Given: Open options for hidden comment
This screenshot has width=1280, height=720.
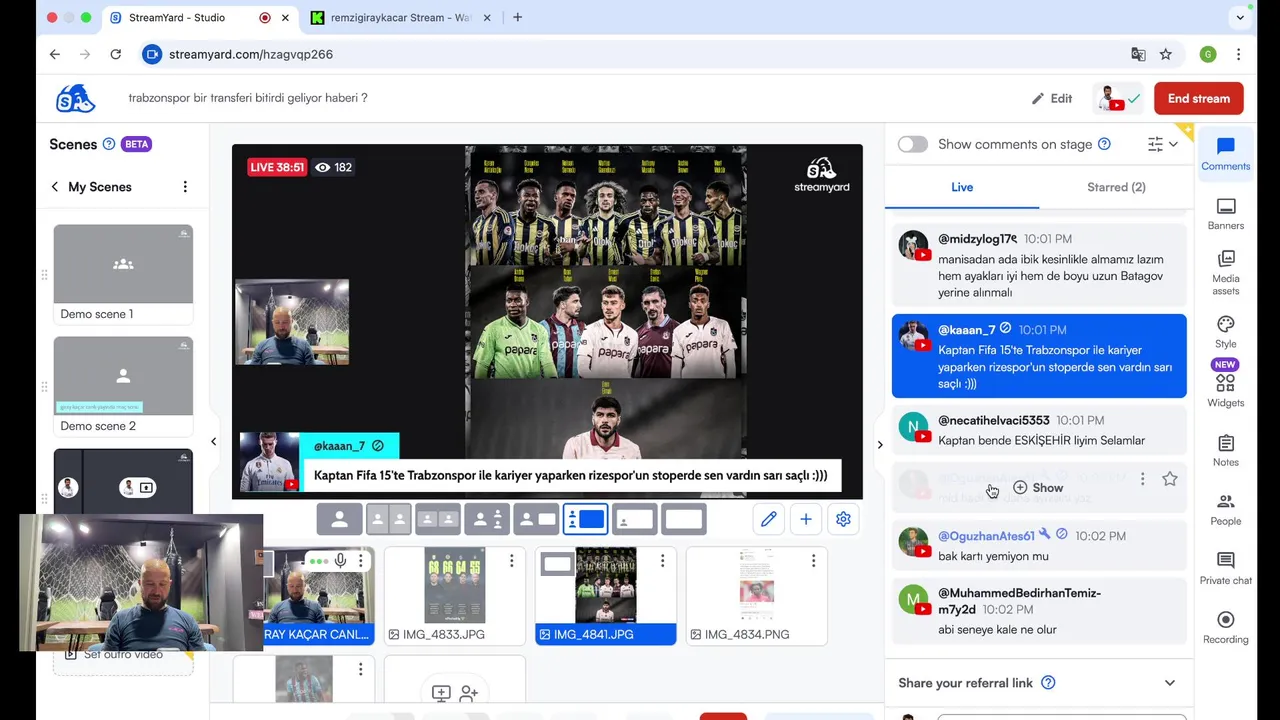Looking at the screenshot, I should click(1142, 479).
